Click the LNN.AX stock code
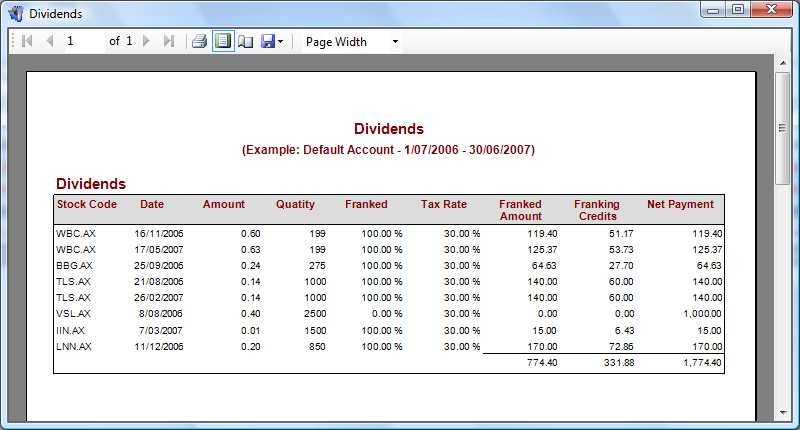800x430 pixels. [x=74, y=346]
